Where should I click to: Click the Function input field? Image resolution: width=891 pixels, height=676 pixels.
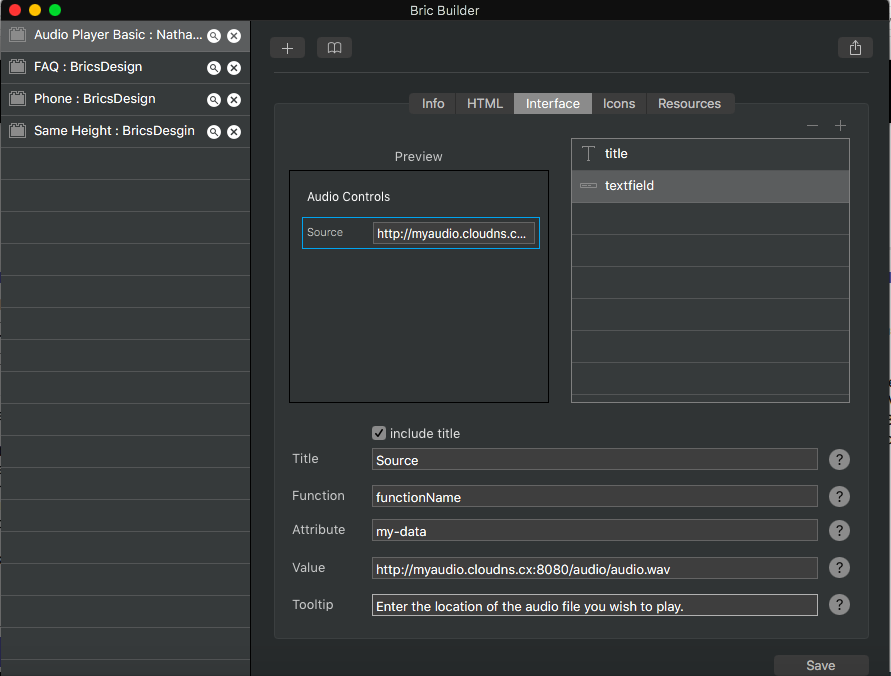(594, 497)
